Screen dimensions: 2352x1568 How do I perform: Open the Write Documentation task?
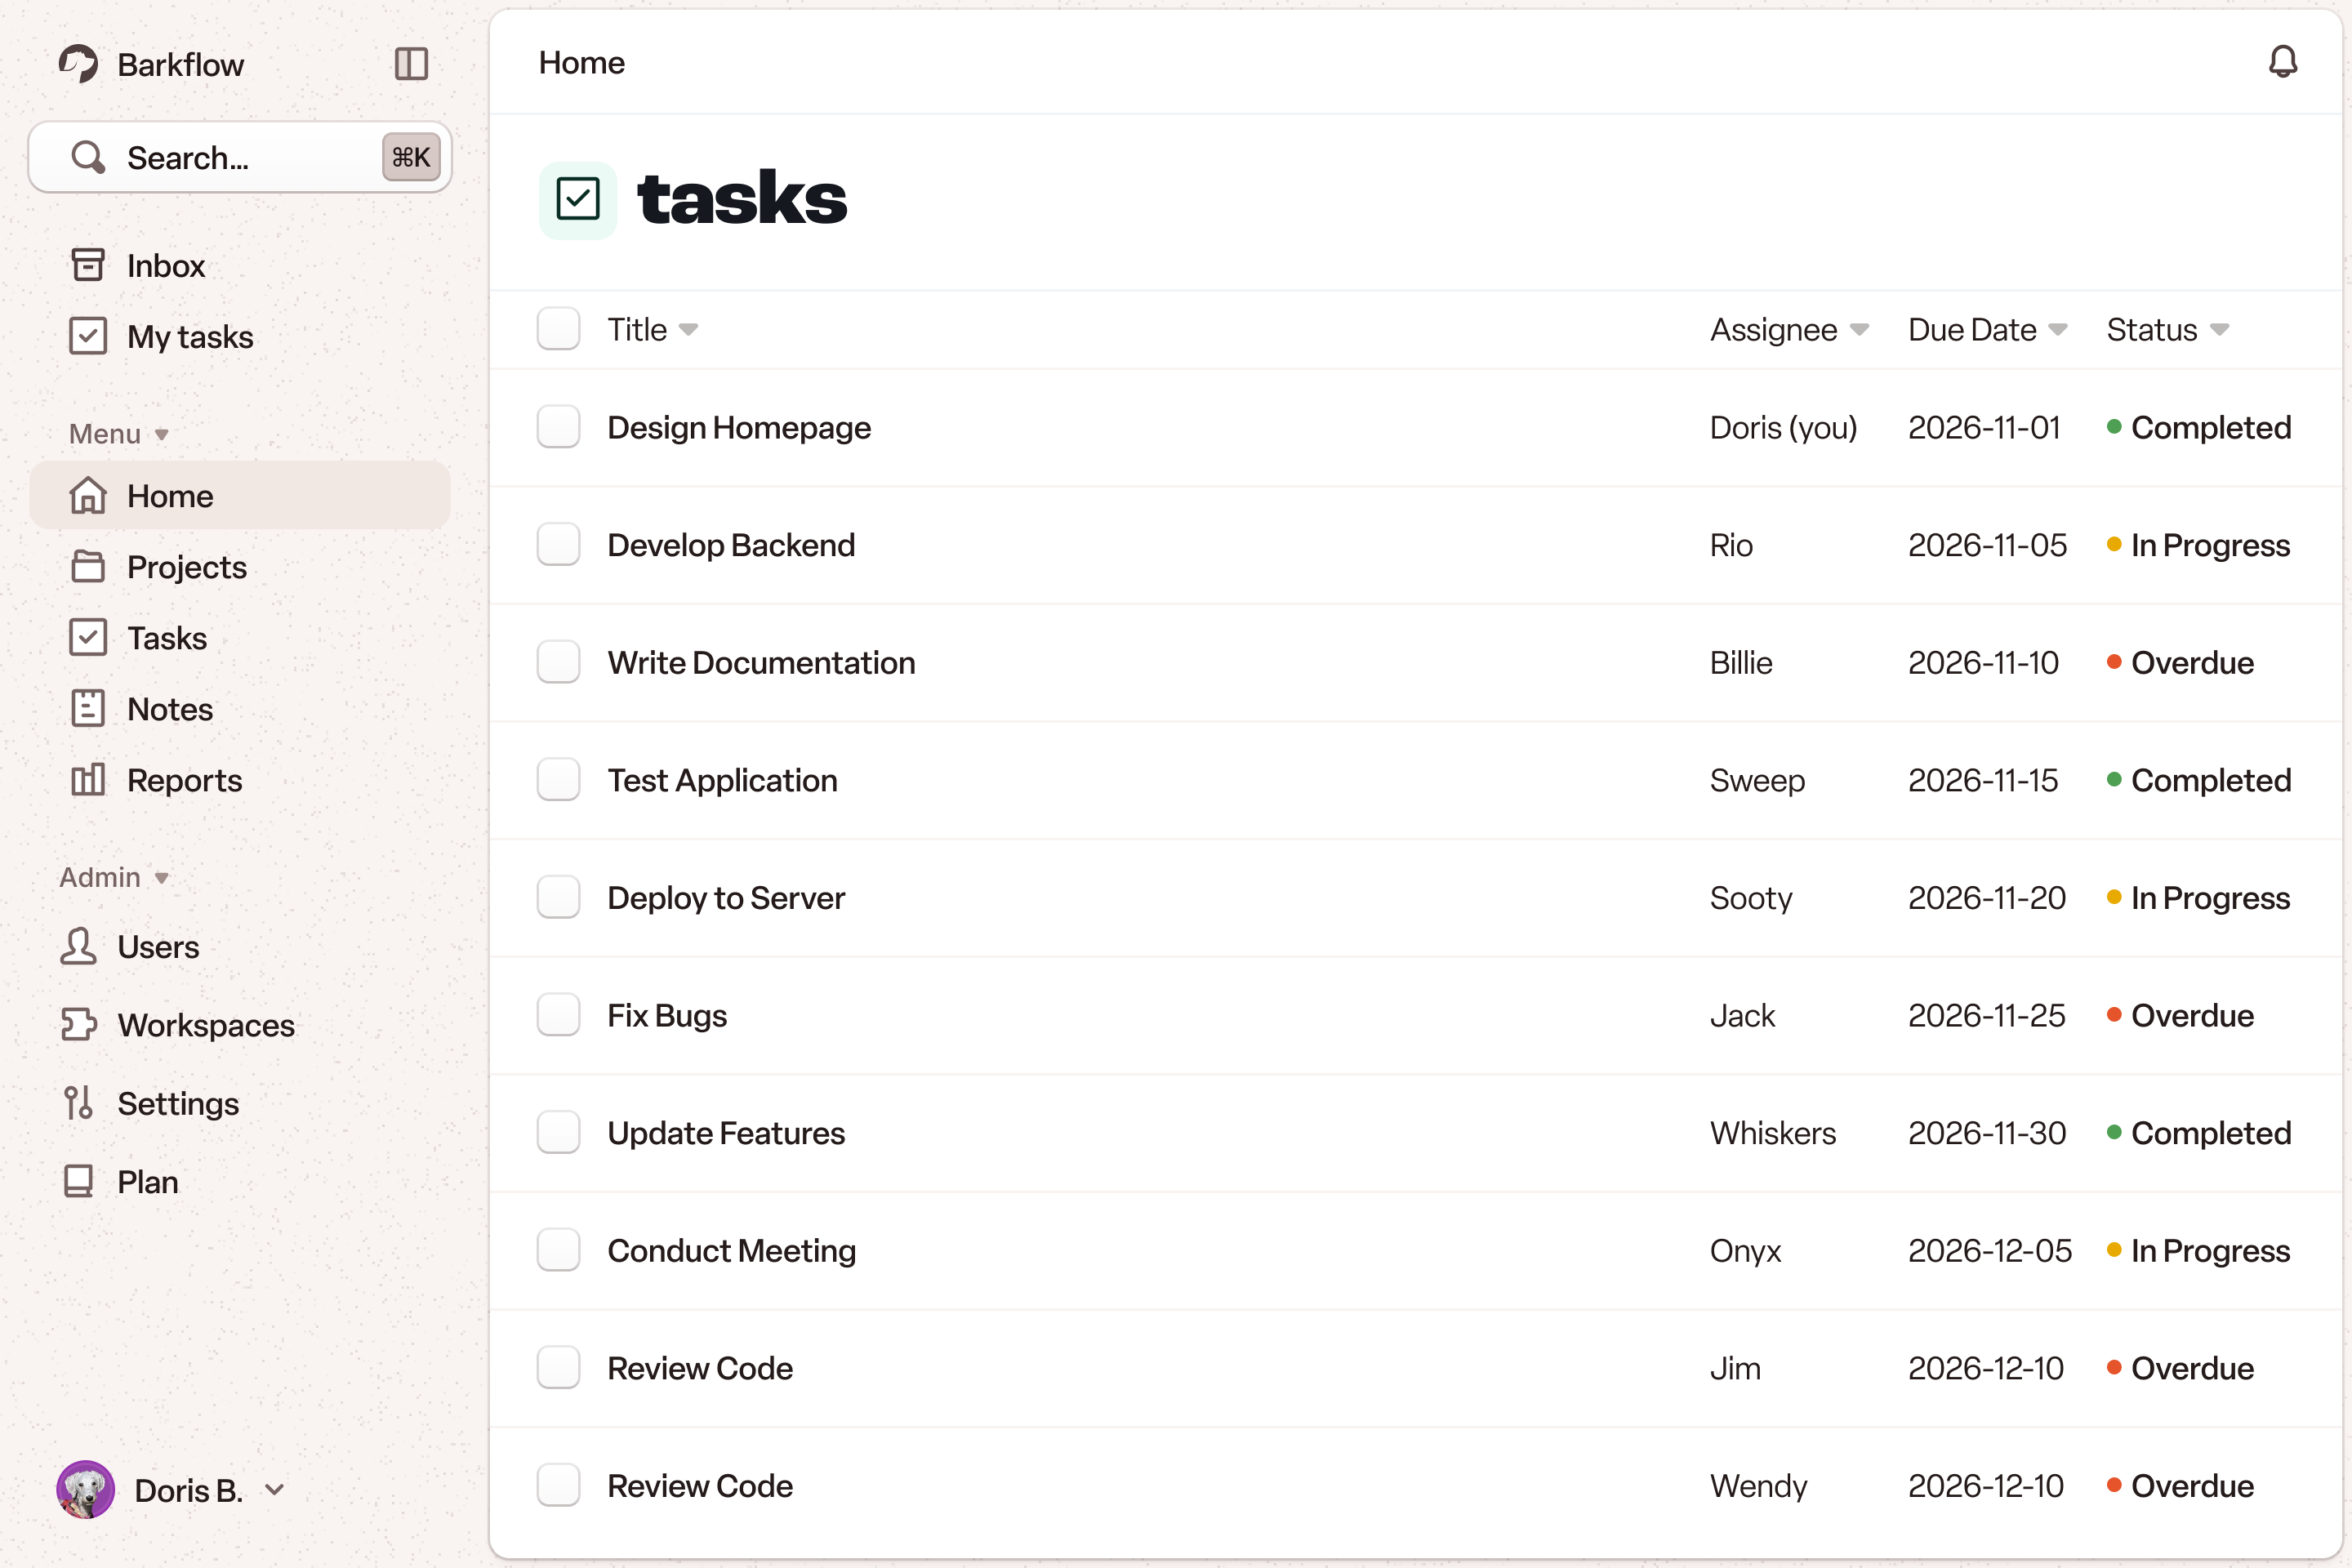761,663
